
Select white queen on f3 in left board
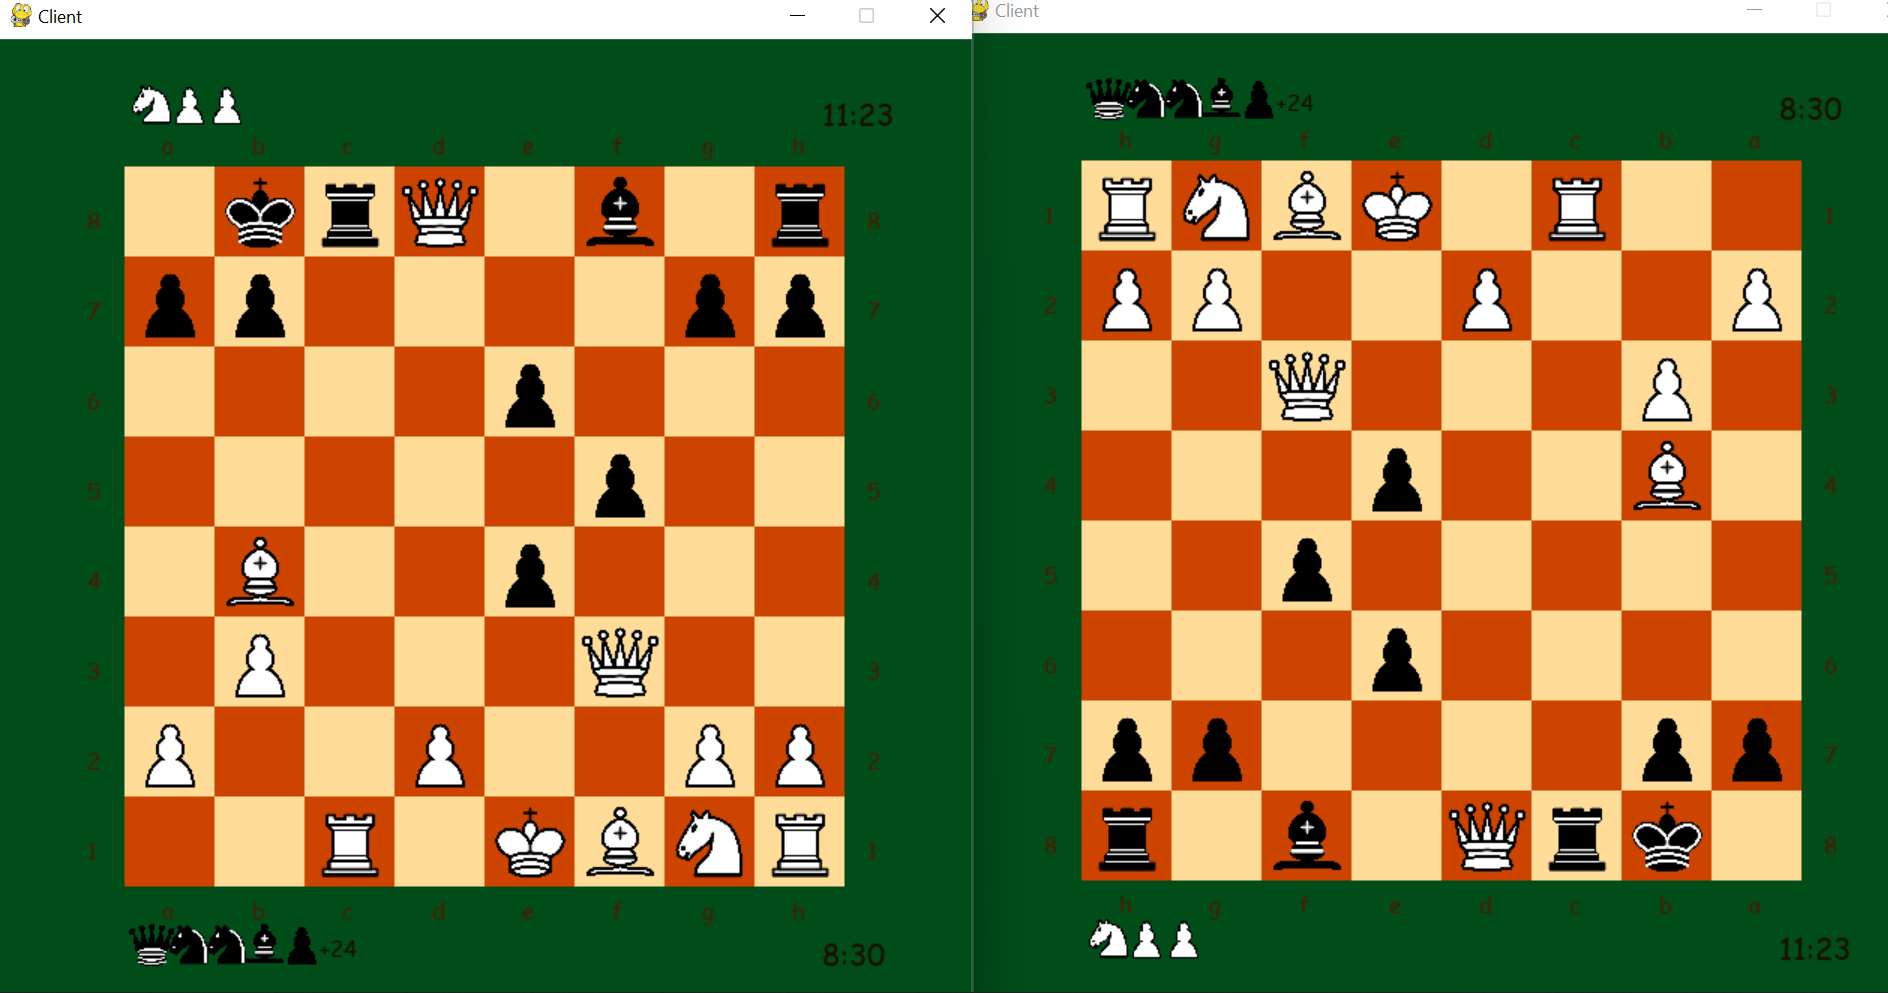[x=620, y=662]
